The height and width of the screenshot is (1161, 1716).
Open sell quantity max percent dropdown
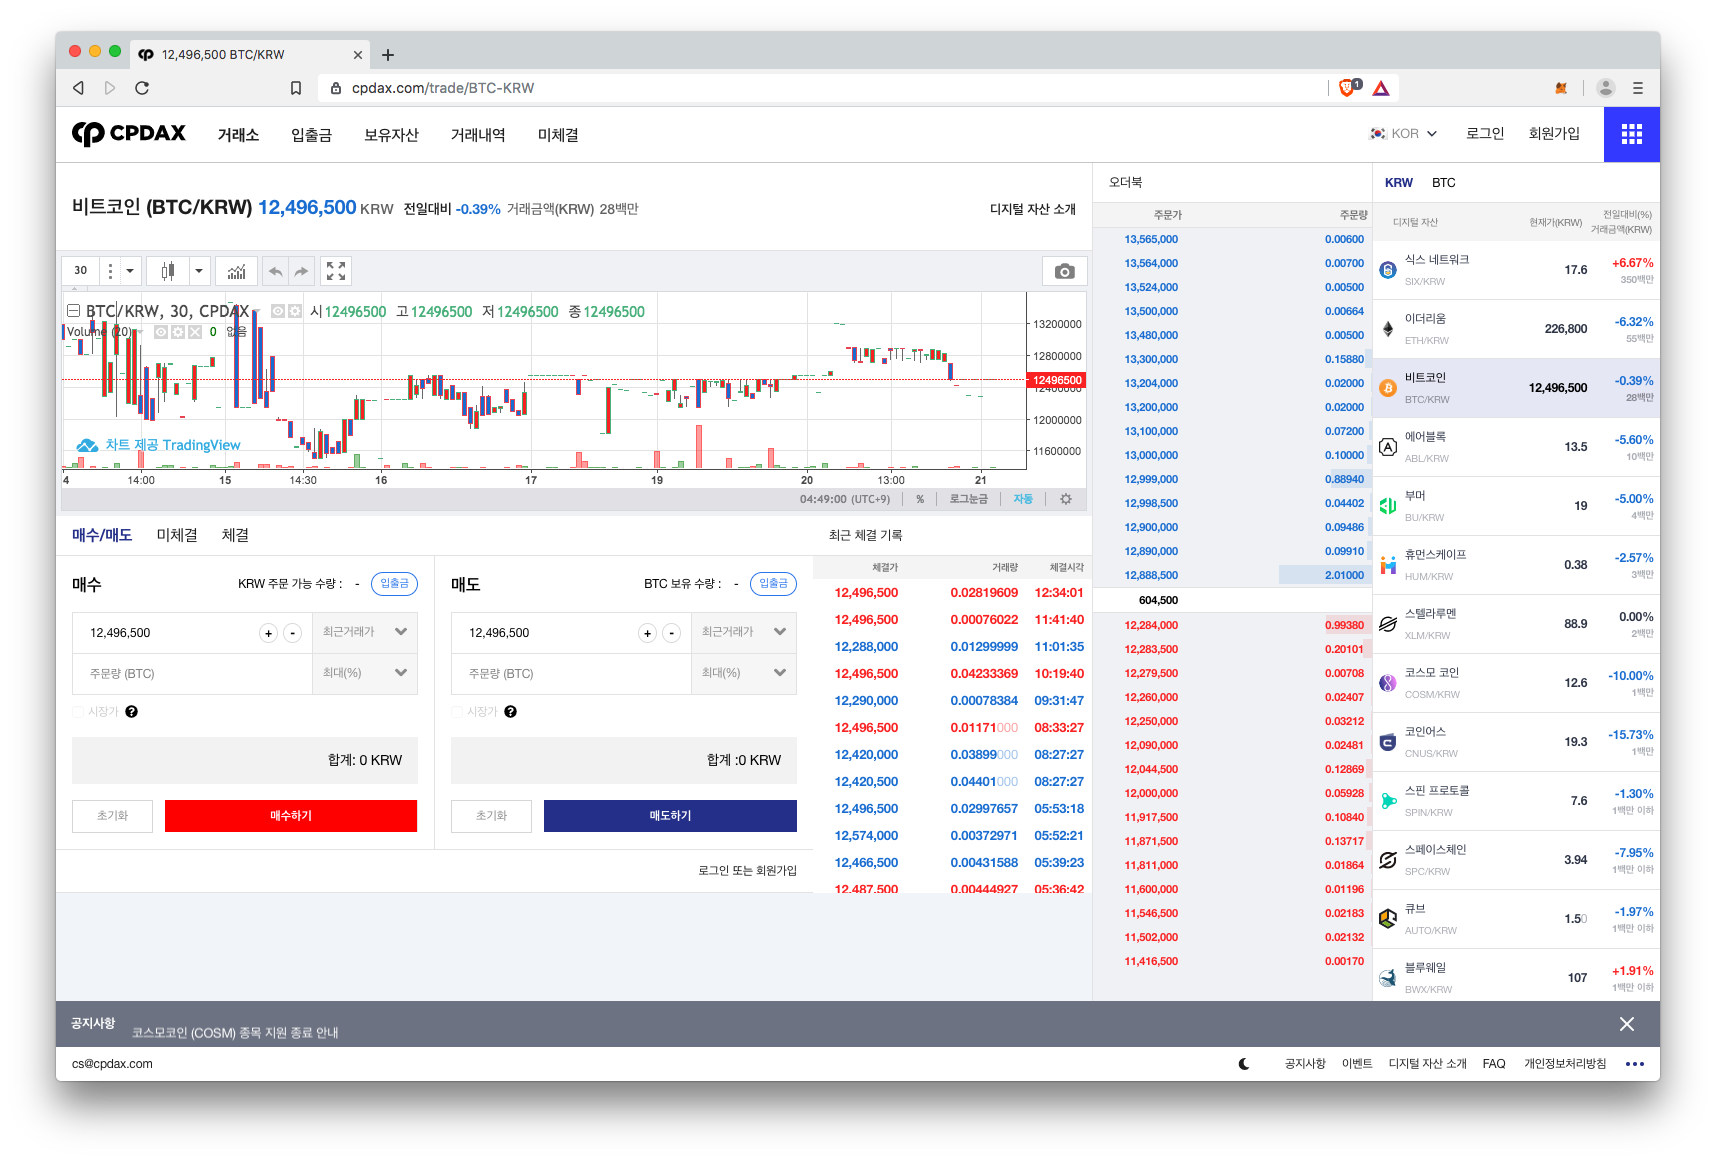coord(745,674)
